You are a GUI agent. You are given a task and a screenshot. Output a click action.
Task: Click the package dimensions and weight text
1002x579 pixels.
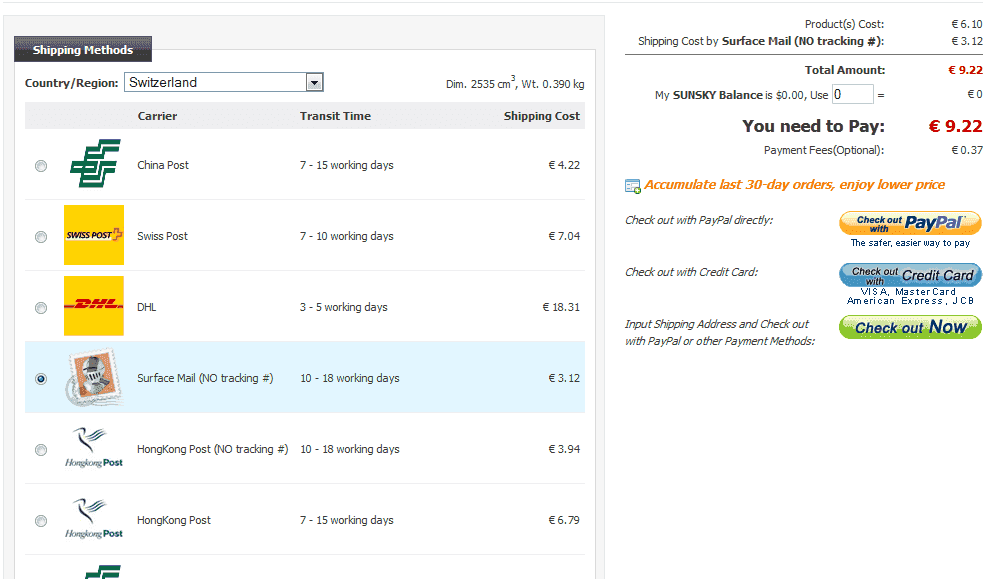point(515,83)
